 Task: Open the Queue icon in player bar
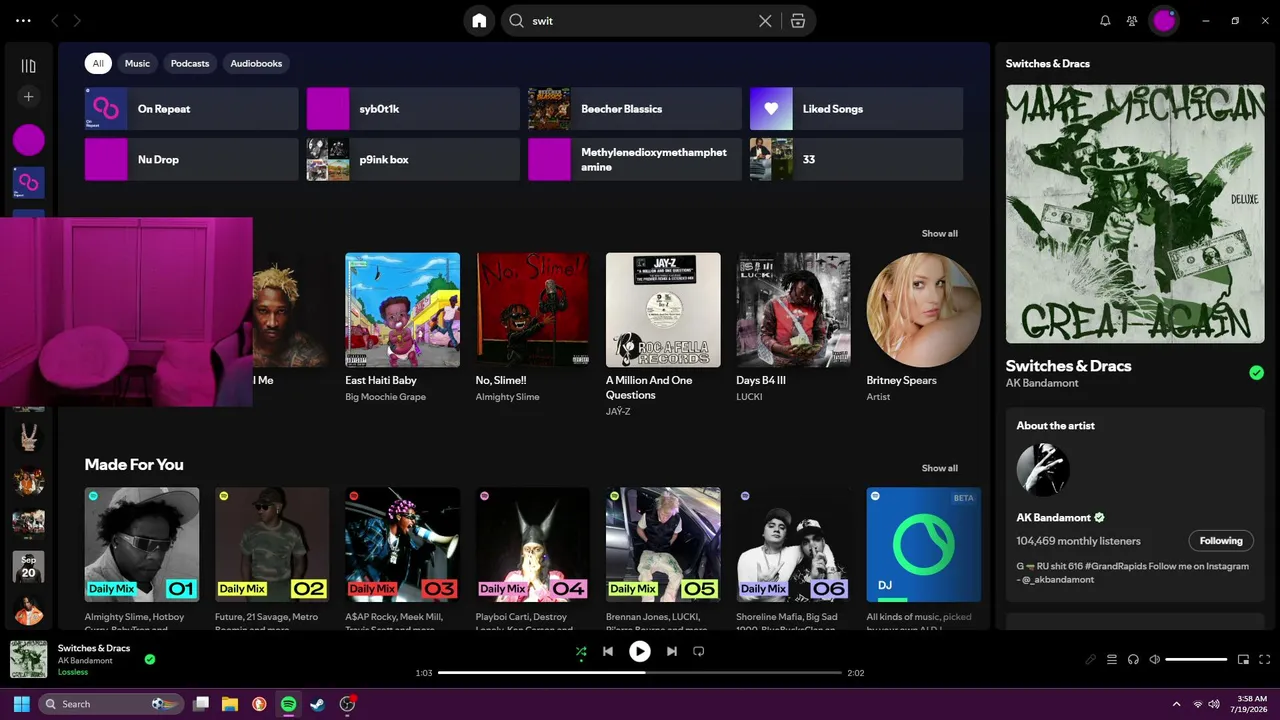[1112, 660]
